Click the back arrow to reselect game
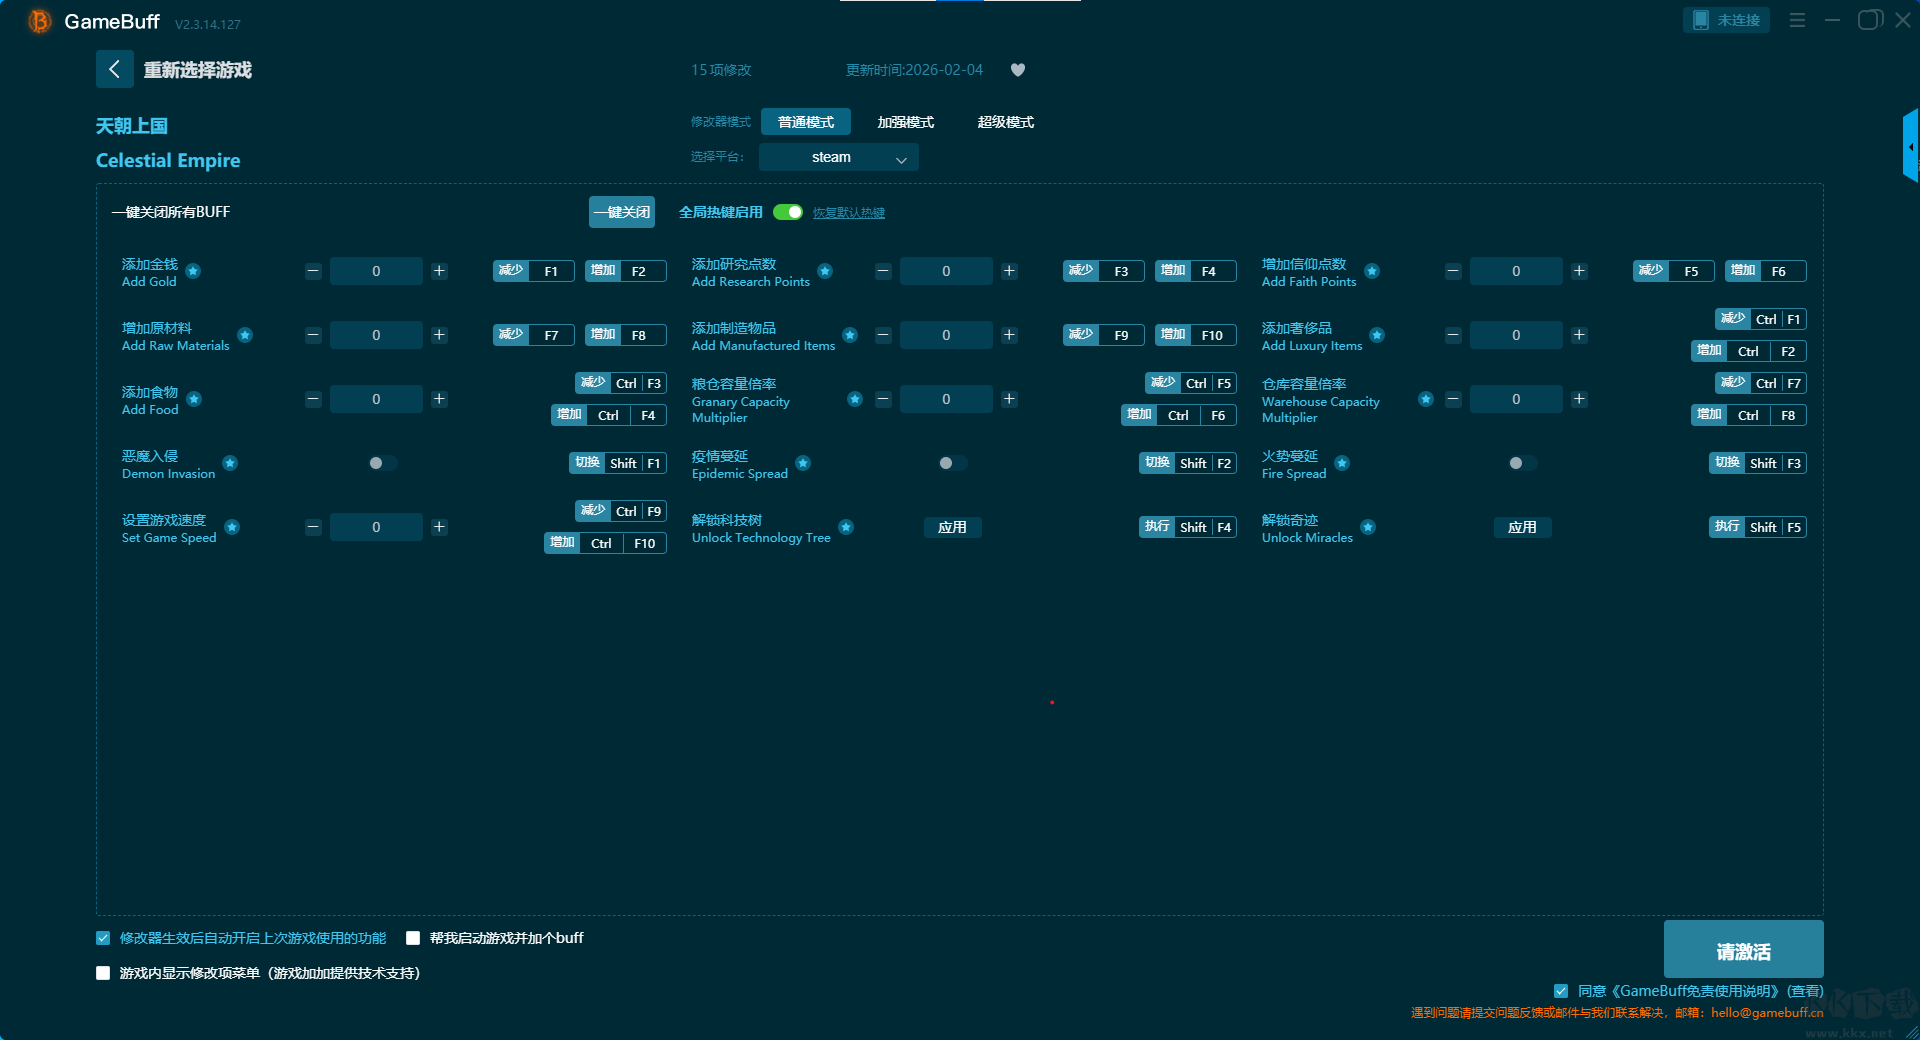 click(114, 69)
